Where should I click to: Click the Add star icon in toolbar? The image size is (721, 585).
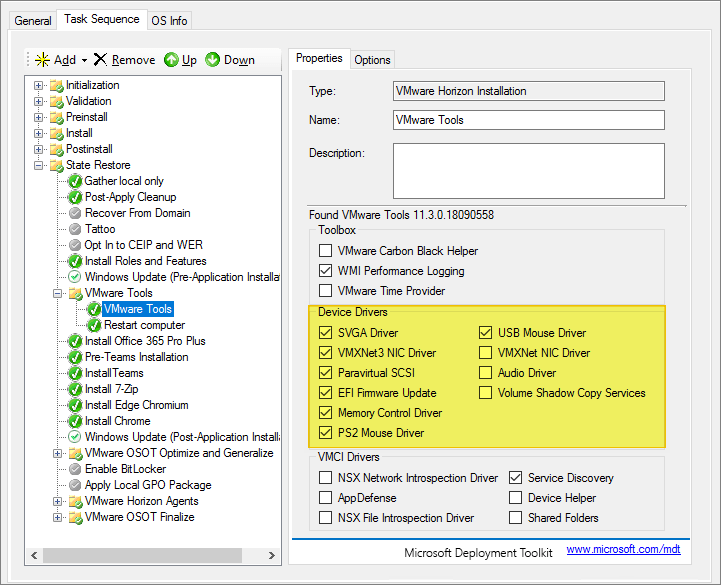pyautogui.click(x=42, y=60)
